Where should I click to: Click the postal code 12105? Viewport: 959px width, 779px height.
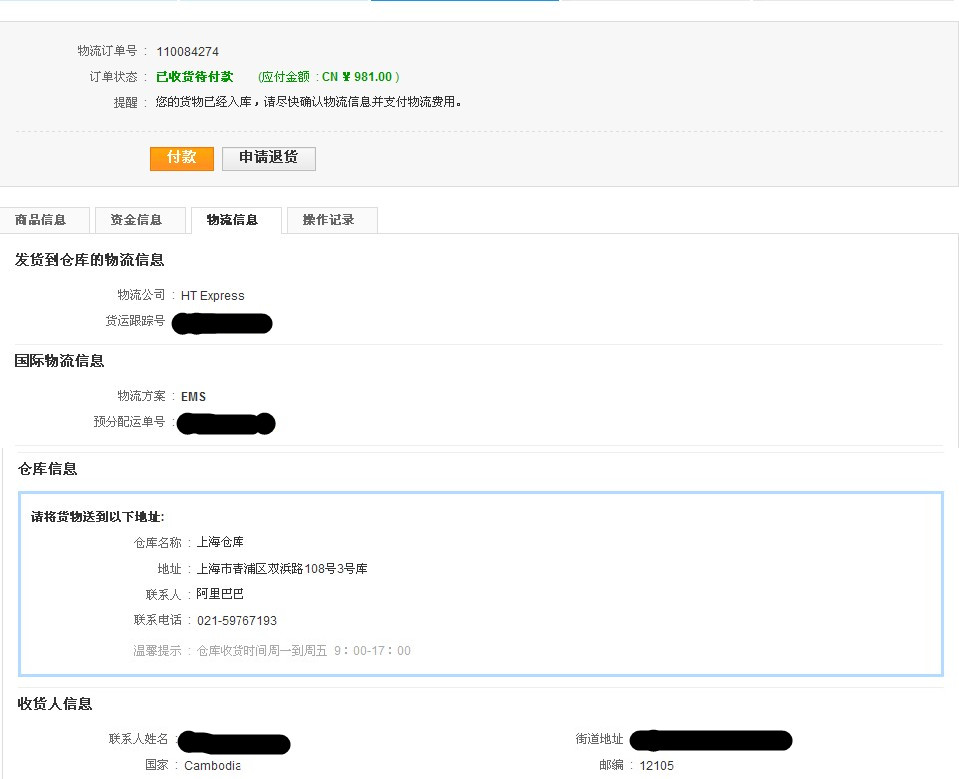click(x=655, y=765)
